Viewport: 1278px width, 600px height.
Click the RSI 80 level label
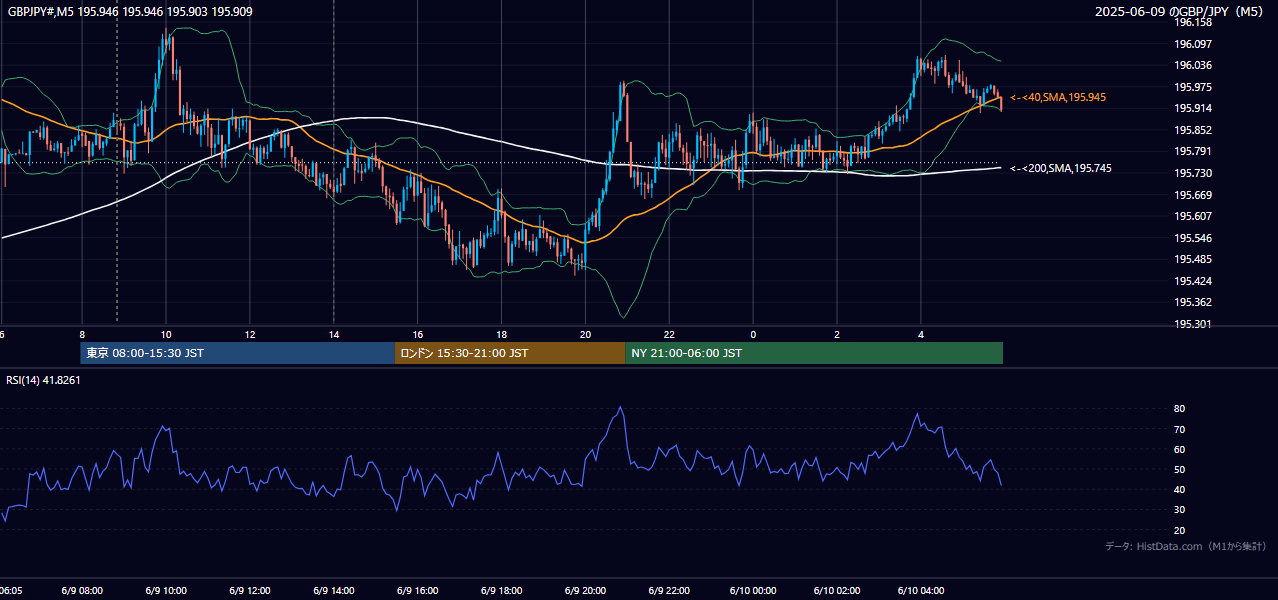point(1180,409)
